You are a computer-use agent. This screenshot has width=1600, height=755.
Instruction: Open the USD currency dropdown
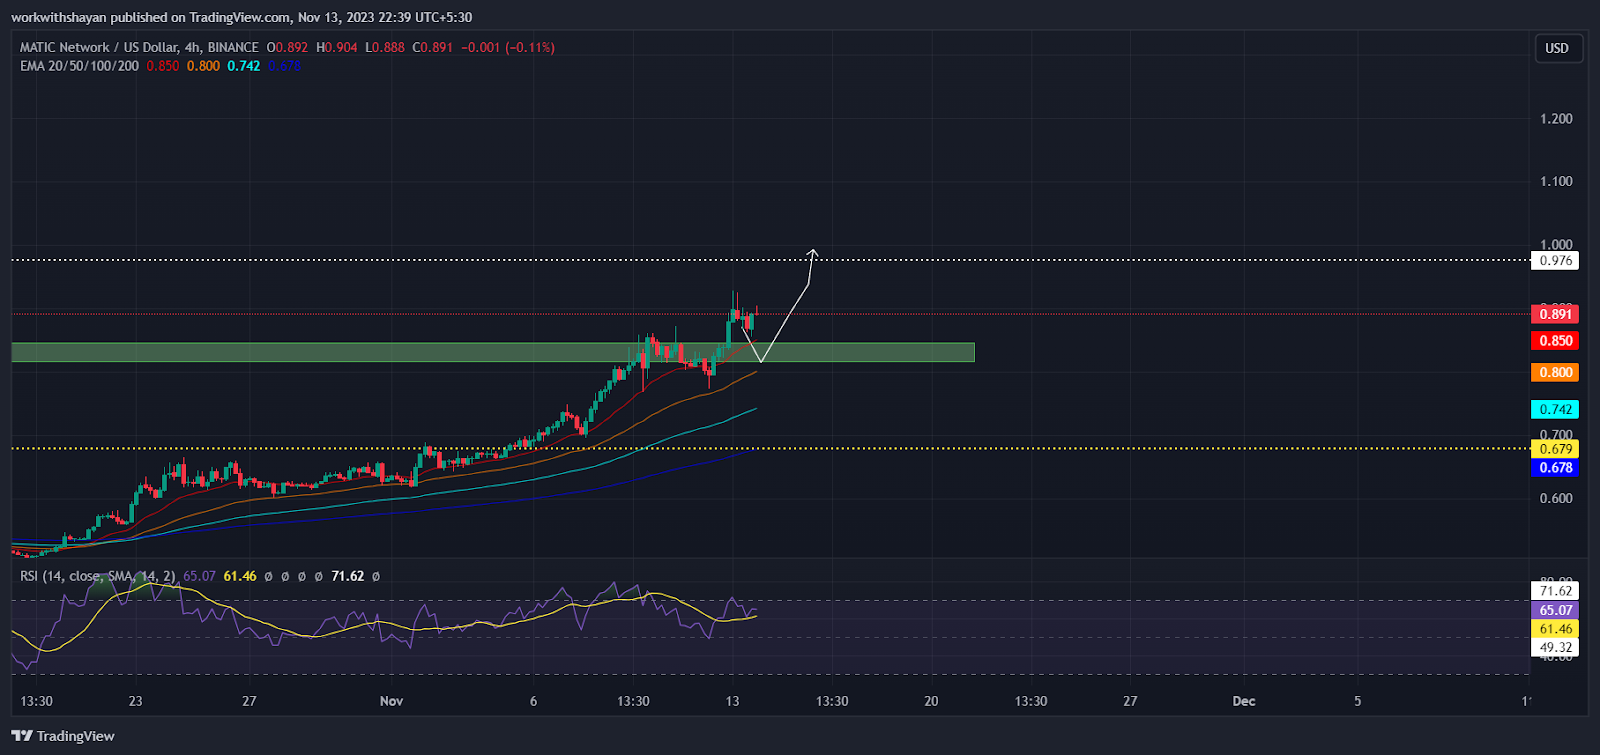click(x=1557, y=48)
